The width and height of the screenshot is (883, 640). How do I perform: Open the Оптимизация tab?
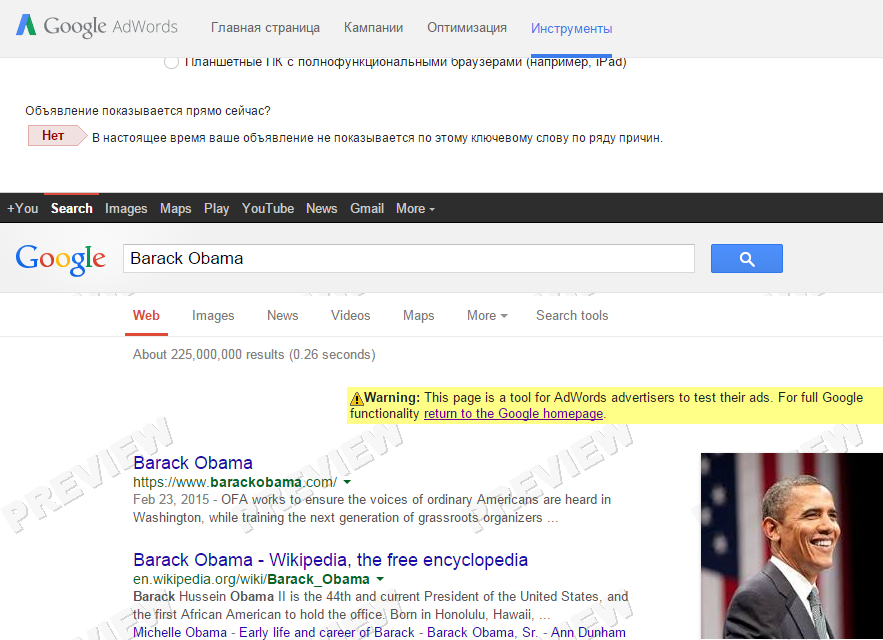pos(467,28)
